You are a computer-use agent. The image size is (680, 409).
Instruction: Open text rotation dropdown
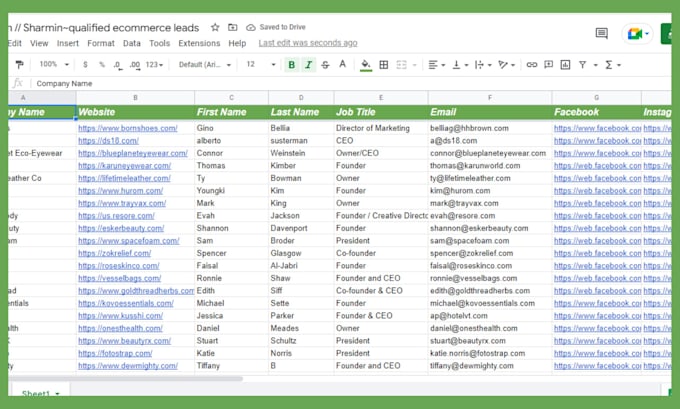pos(506,65)
